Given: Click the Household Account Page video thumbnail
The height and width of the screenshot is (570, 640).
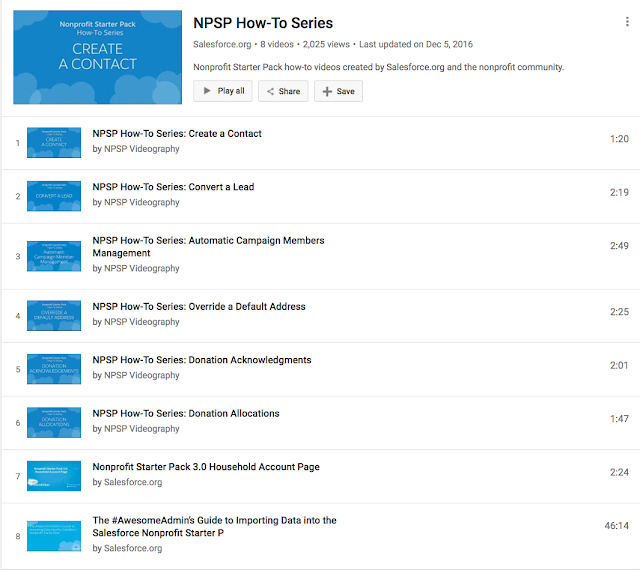Looking at the screenshot, I should (x=54, y=476).
